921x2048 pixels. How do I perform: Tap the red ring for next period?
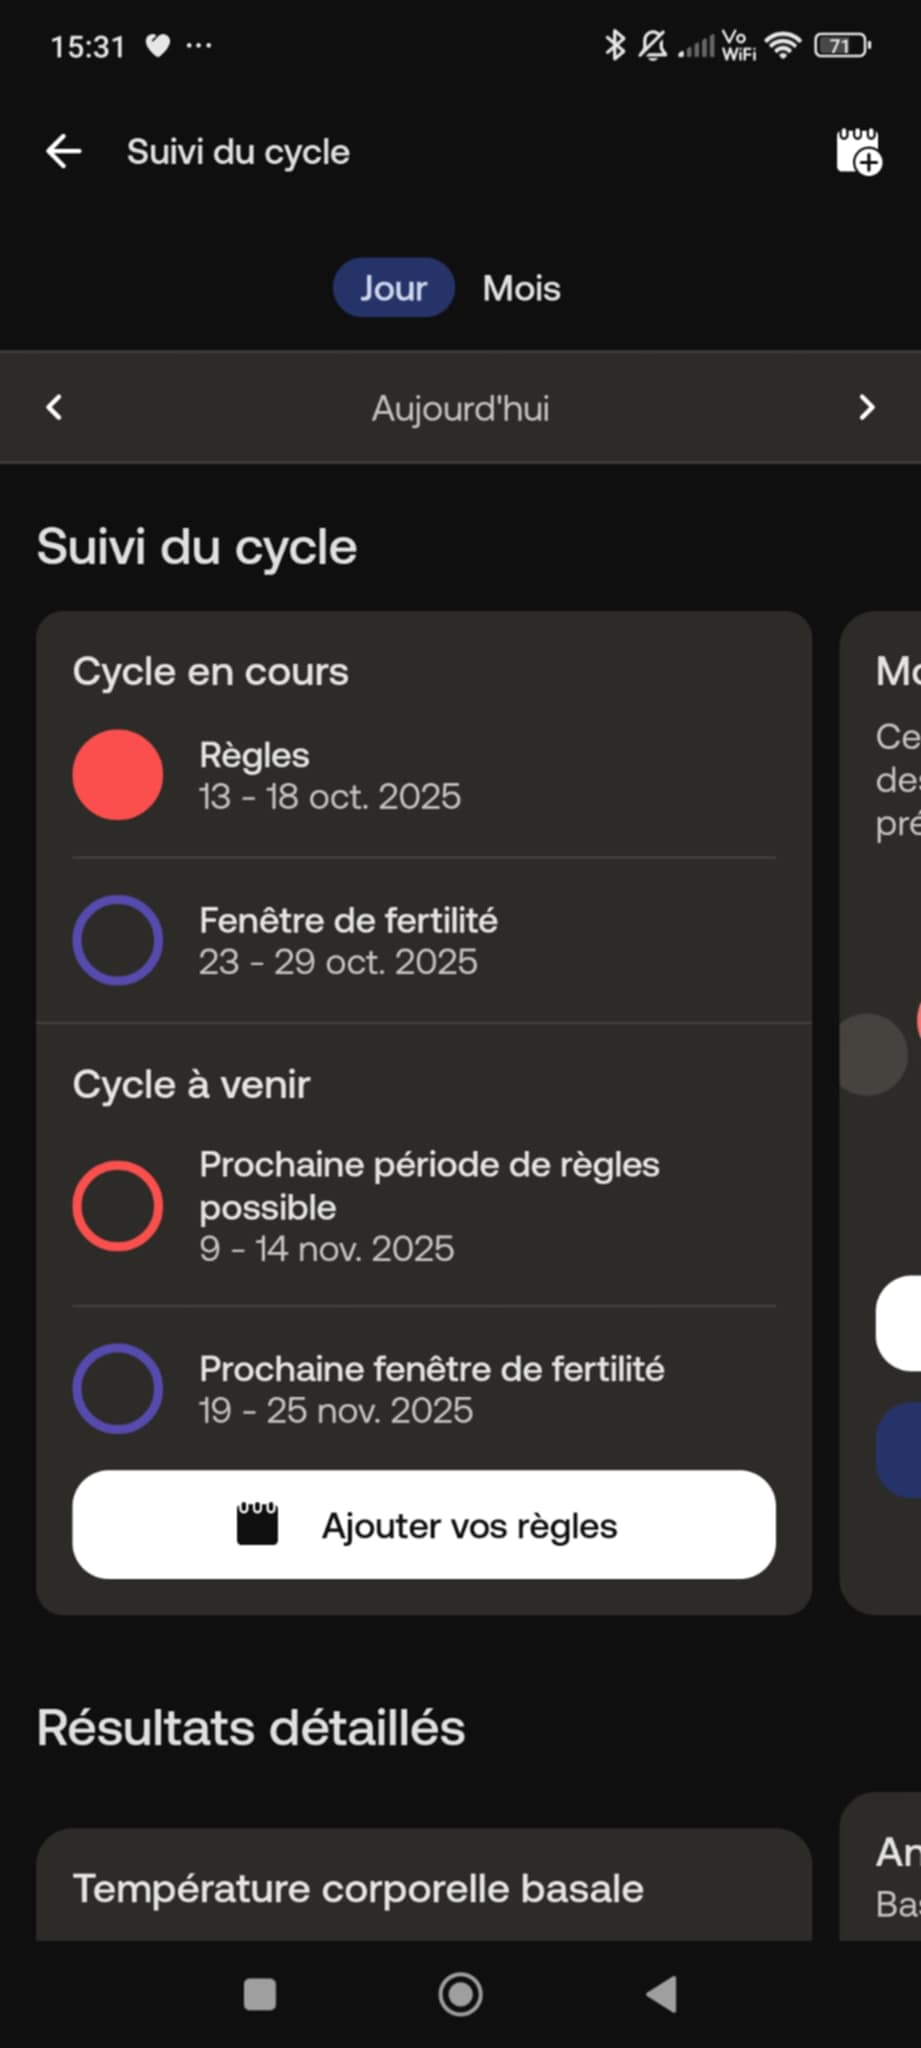118,1206
